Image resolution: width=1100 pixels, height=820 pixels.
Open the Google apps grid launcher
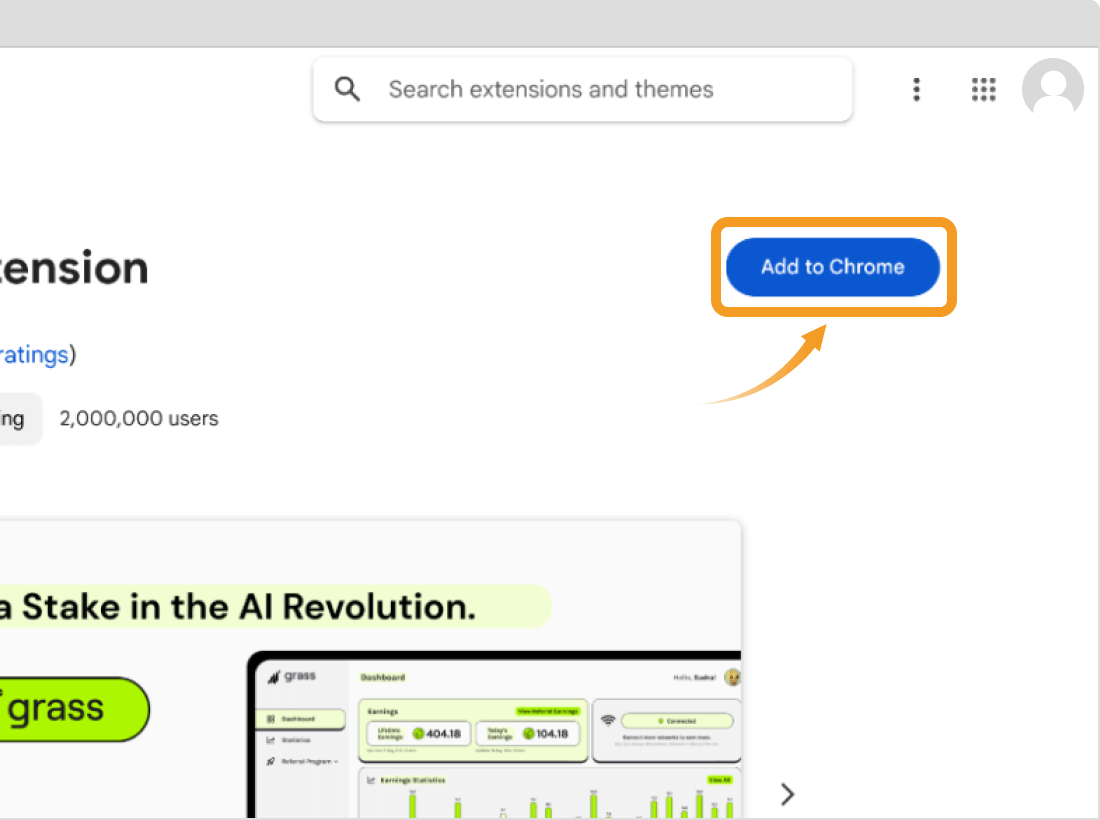(x=984, y=90)
